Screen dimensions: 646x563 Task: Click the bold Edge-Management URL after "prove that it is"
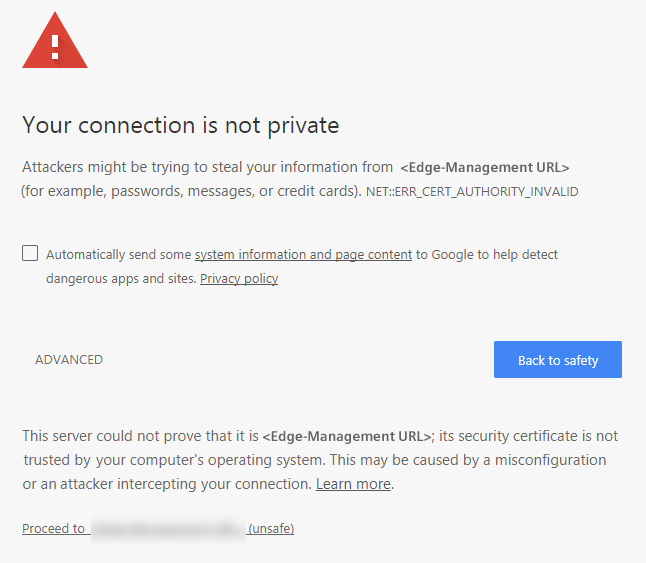click(346, 436)
